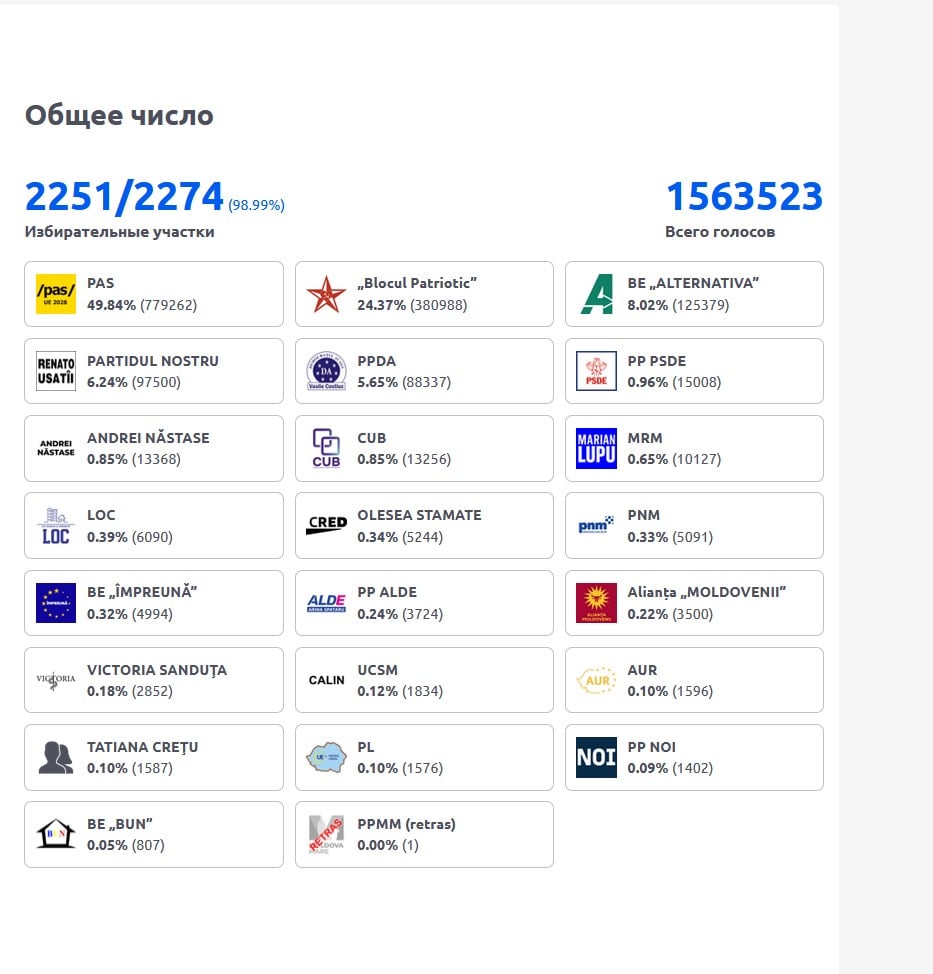This screenshot has height=974, width=933.
Task: Click the 1563523 total votes number
Action: coord(744,196)
